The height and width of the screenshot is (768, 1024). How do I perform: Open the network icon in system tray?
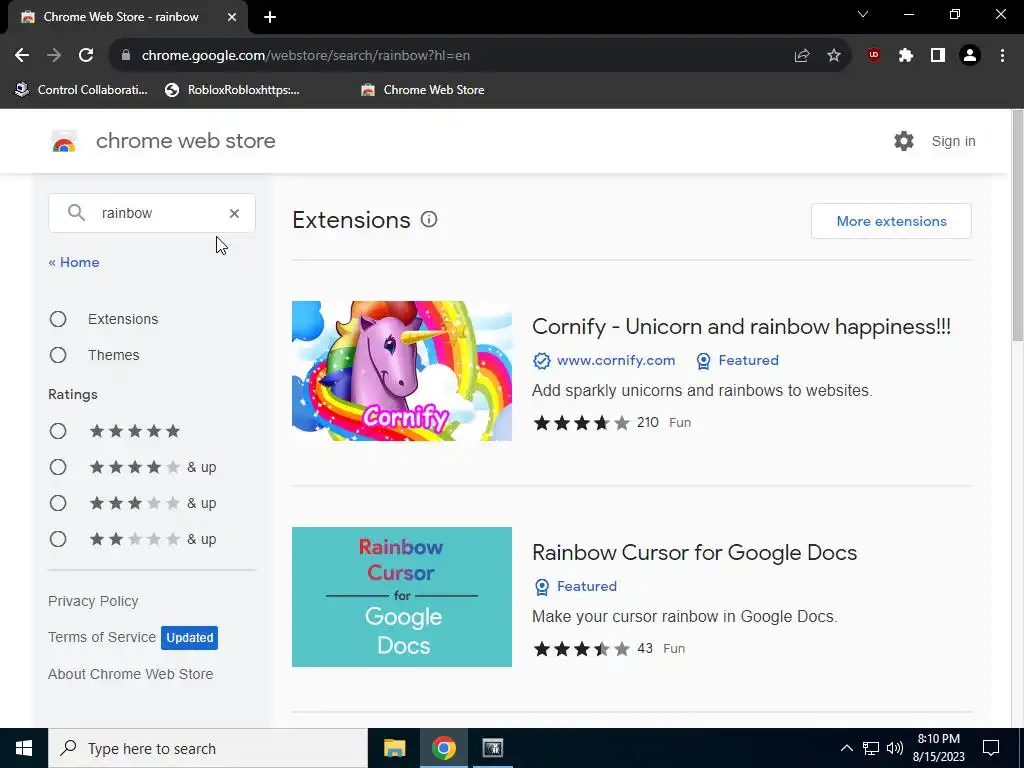871,748
